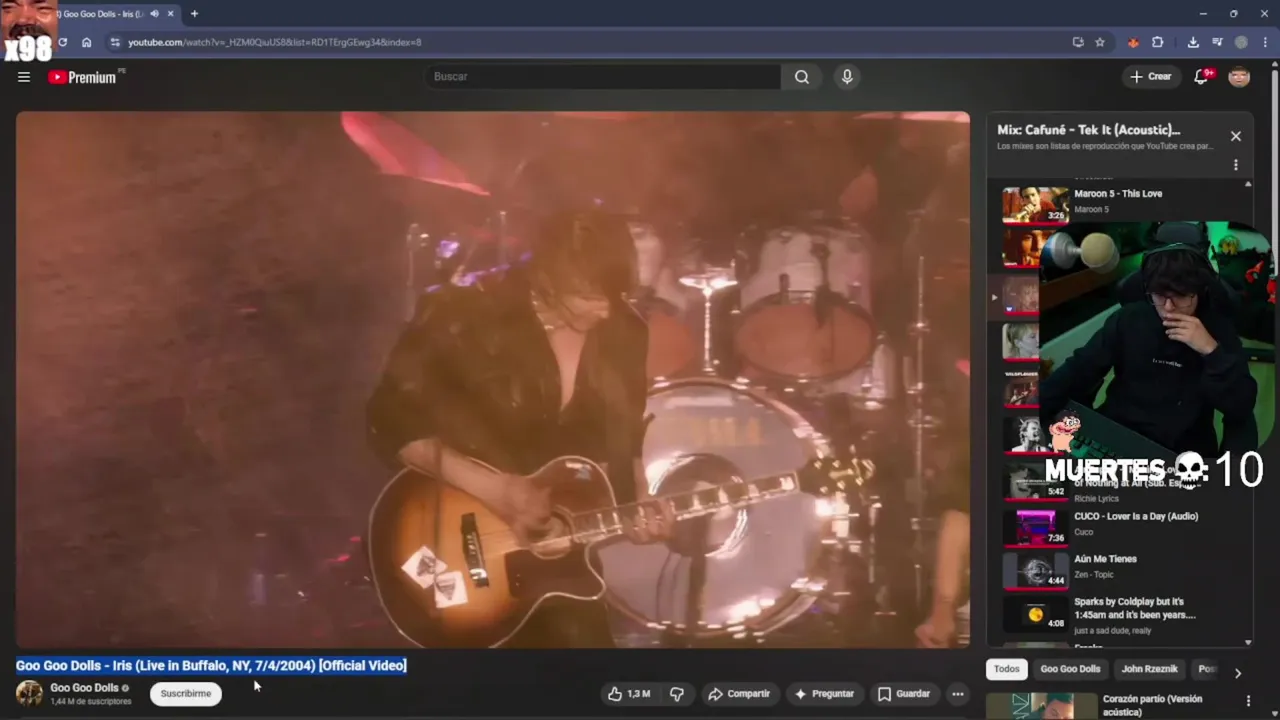Image resolution: width=1280 pixels, height=720 pixels.
Task: Click the Crear button
Action: 1151,77
